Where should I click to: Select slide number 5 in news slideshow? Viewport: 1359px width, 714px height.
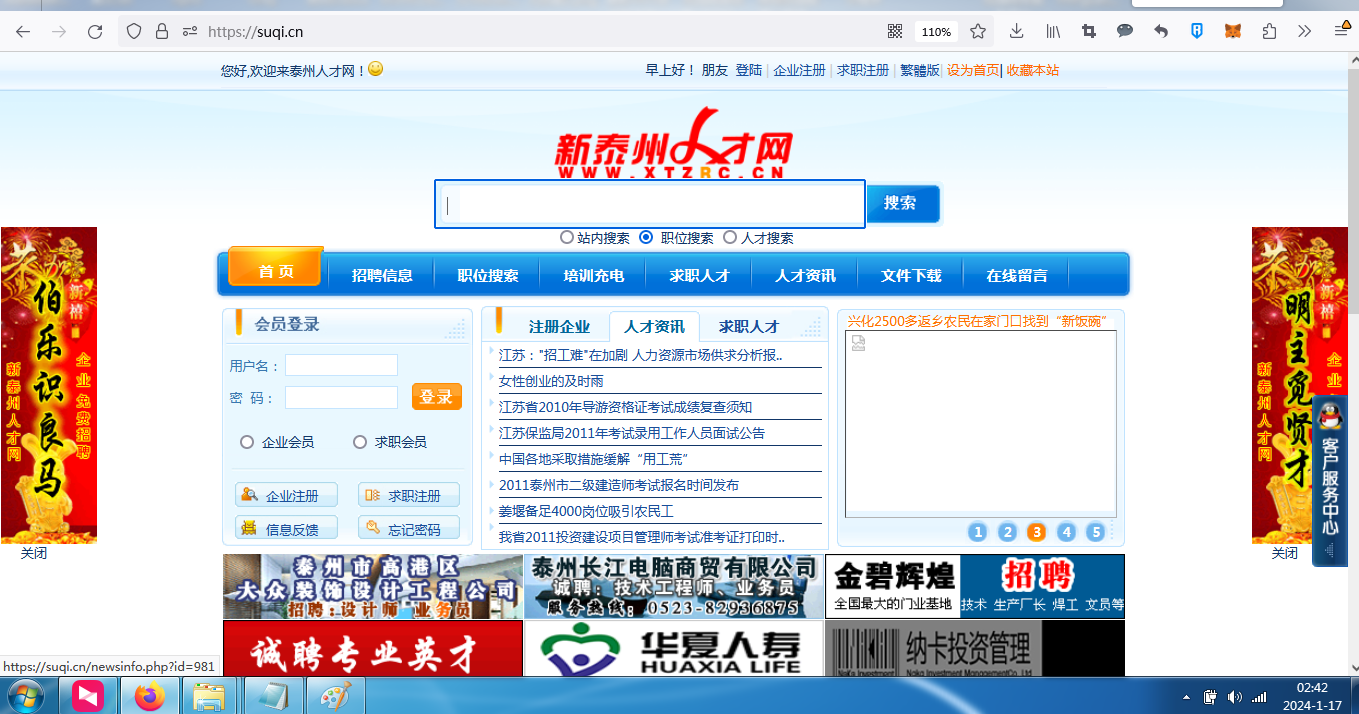click(1096, 532)
